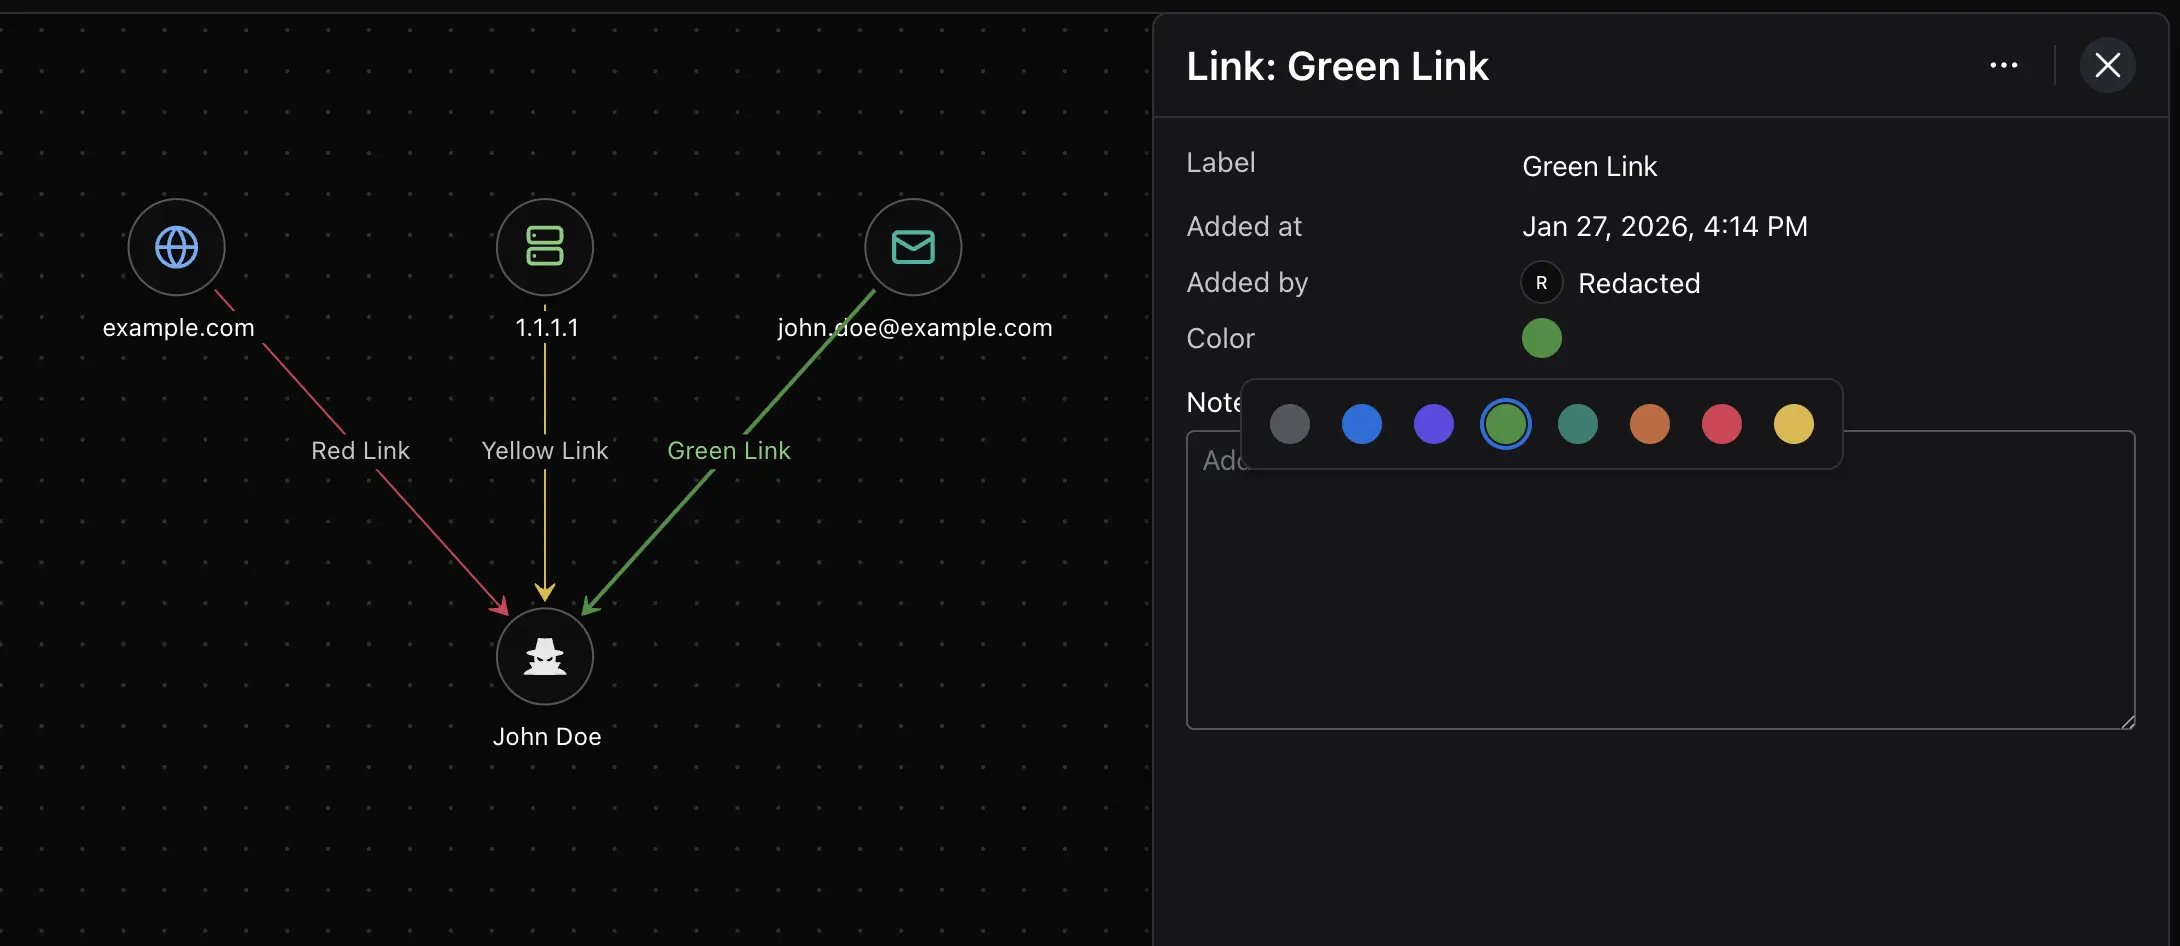Click the Green Link label value
The width and height of the screenshot is (2180, 946).
[1589, 166]
